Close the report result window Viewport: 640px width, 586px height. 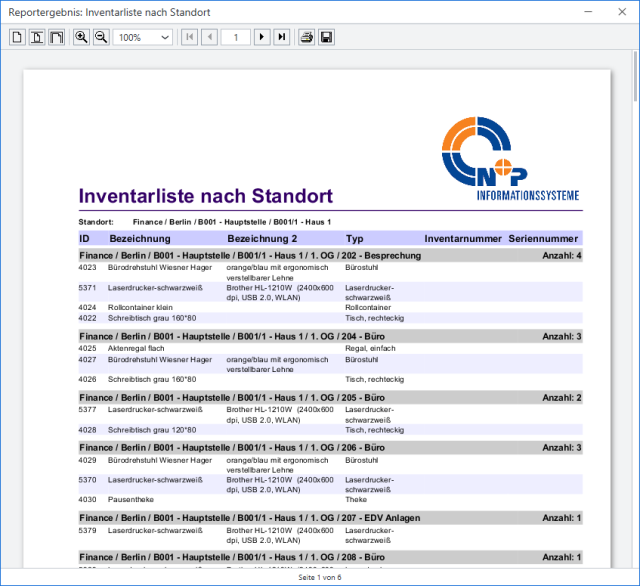coord(622,12)
